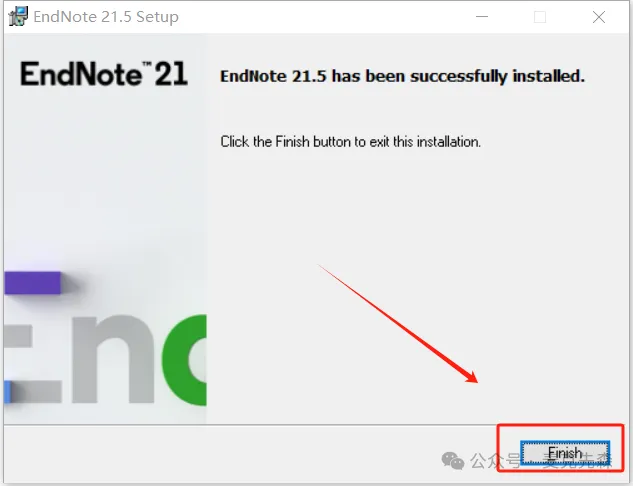Click the EndNote 21.5 Setup title text
This screenshot has width=633, height=486.
point(106,17)
